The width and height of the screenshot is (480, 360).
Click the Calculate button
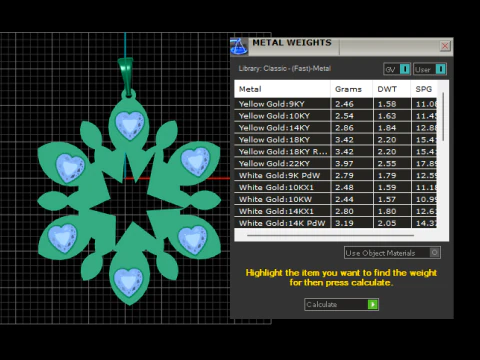(x=341, y=304)
